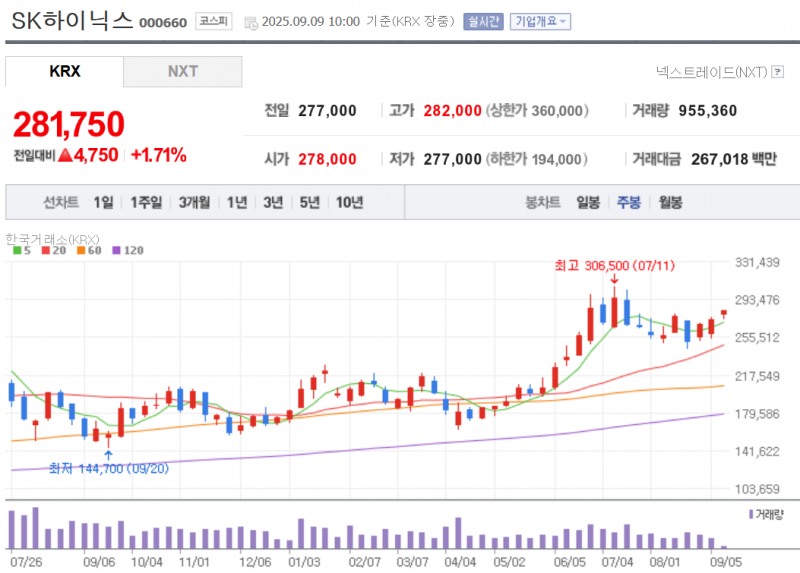Screen dimensions: 800x573
Task: Select the 10년 line chart range
Action: (x=349, y=202)
